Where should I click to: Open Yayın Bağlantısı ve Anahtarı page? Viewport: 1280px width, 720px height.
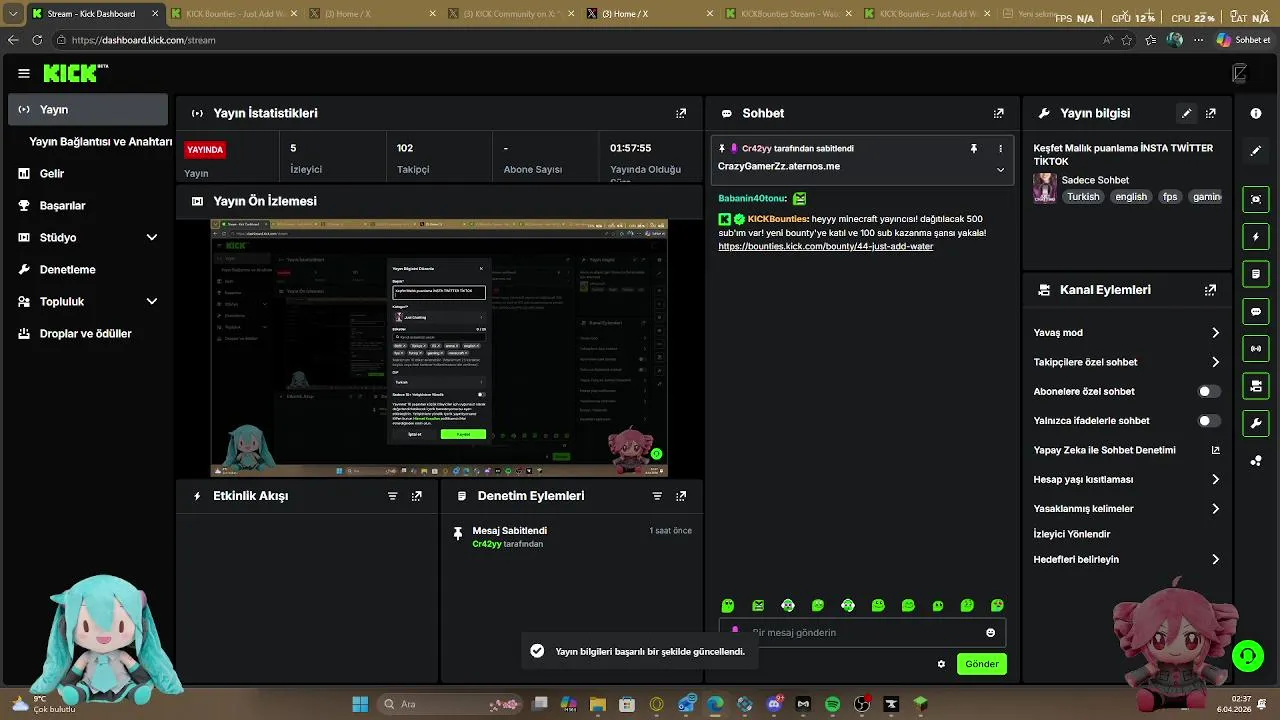(100, 142)
